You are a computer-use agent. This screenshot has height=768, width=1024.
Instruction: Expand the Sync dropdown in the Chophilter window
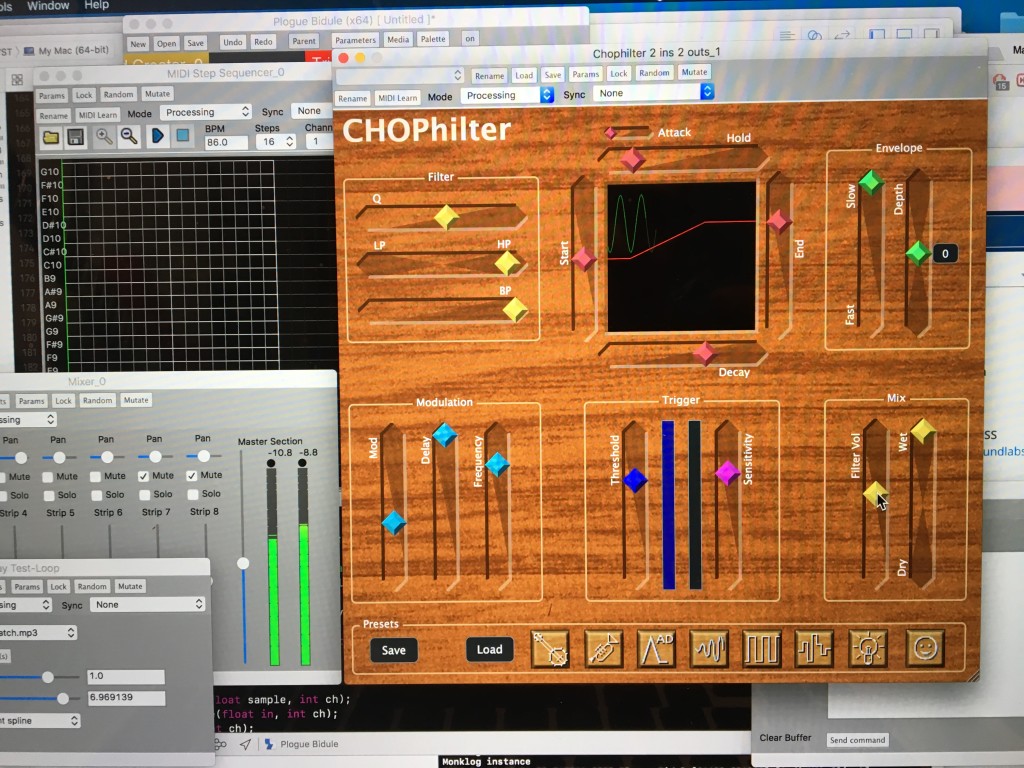[x=653, y=93]
